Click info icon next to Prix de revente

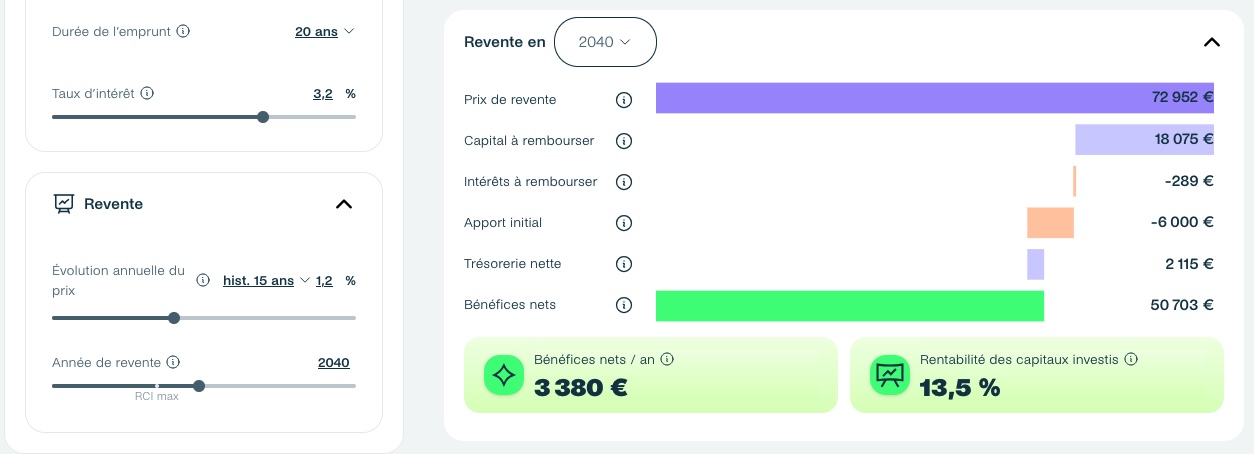(x=624, y=100)
